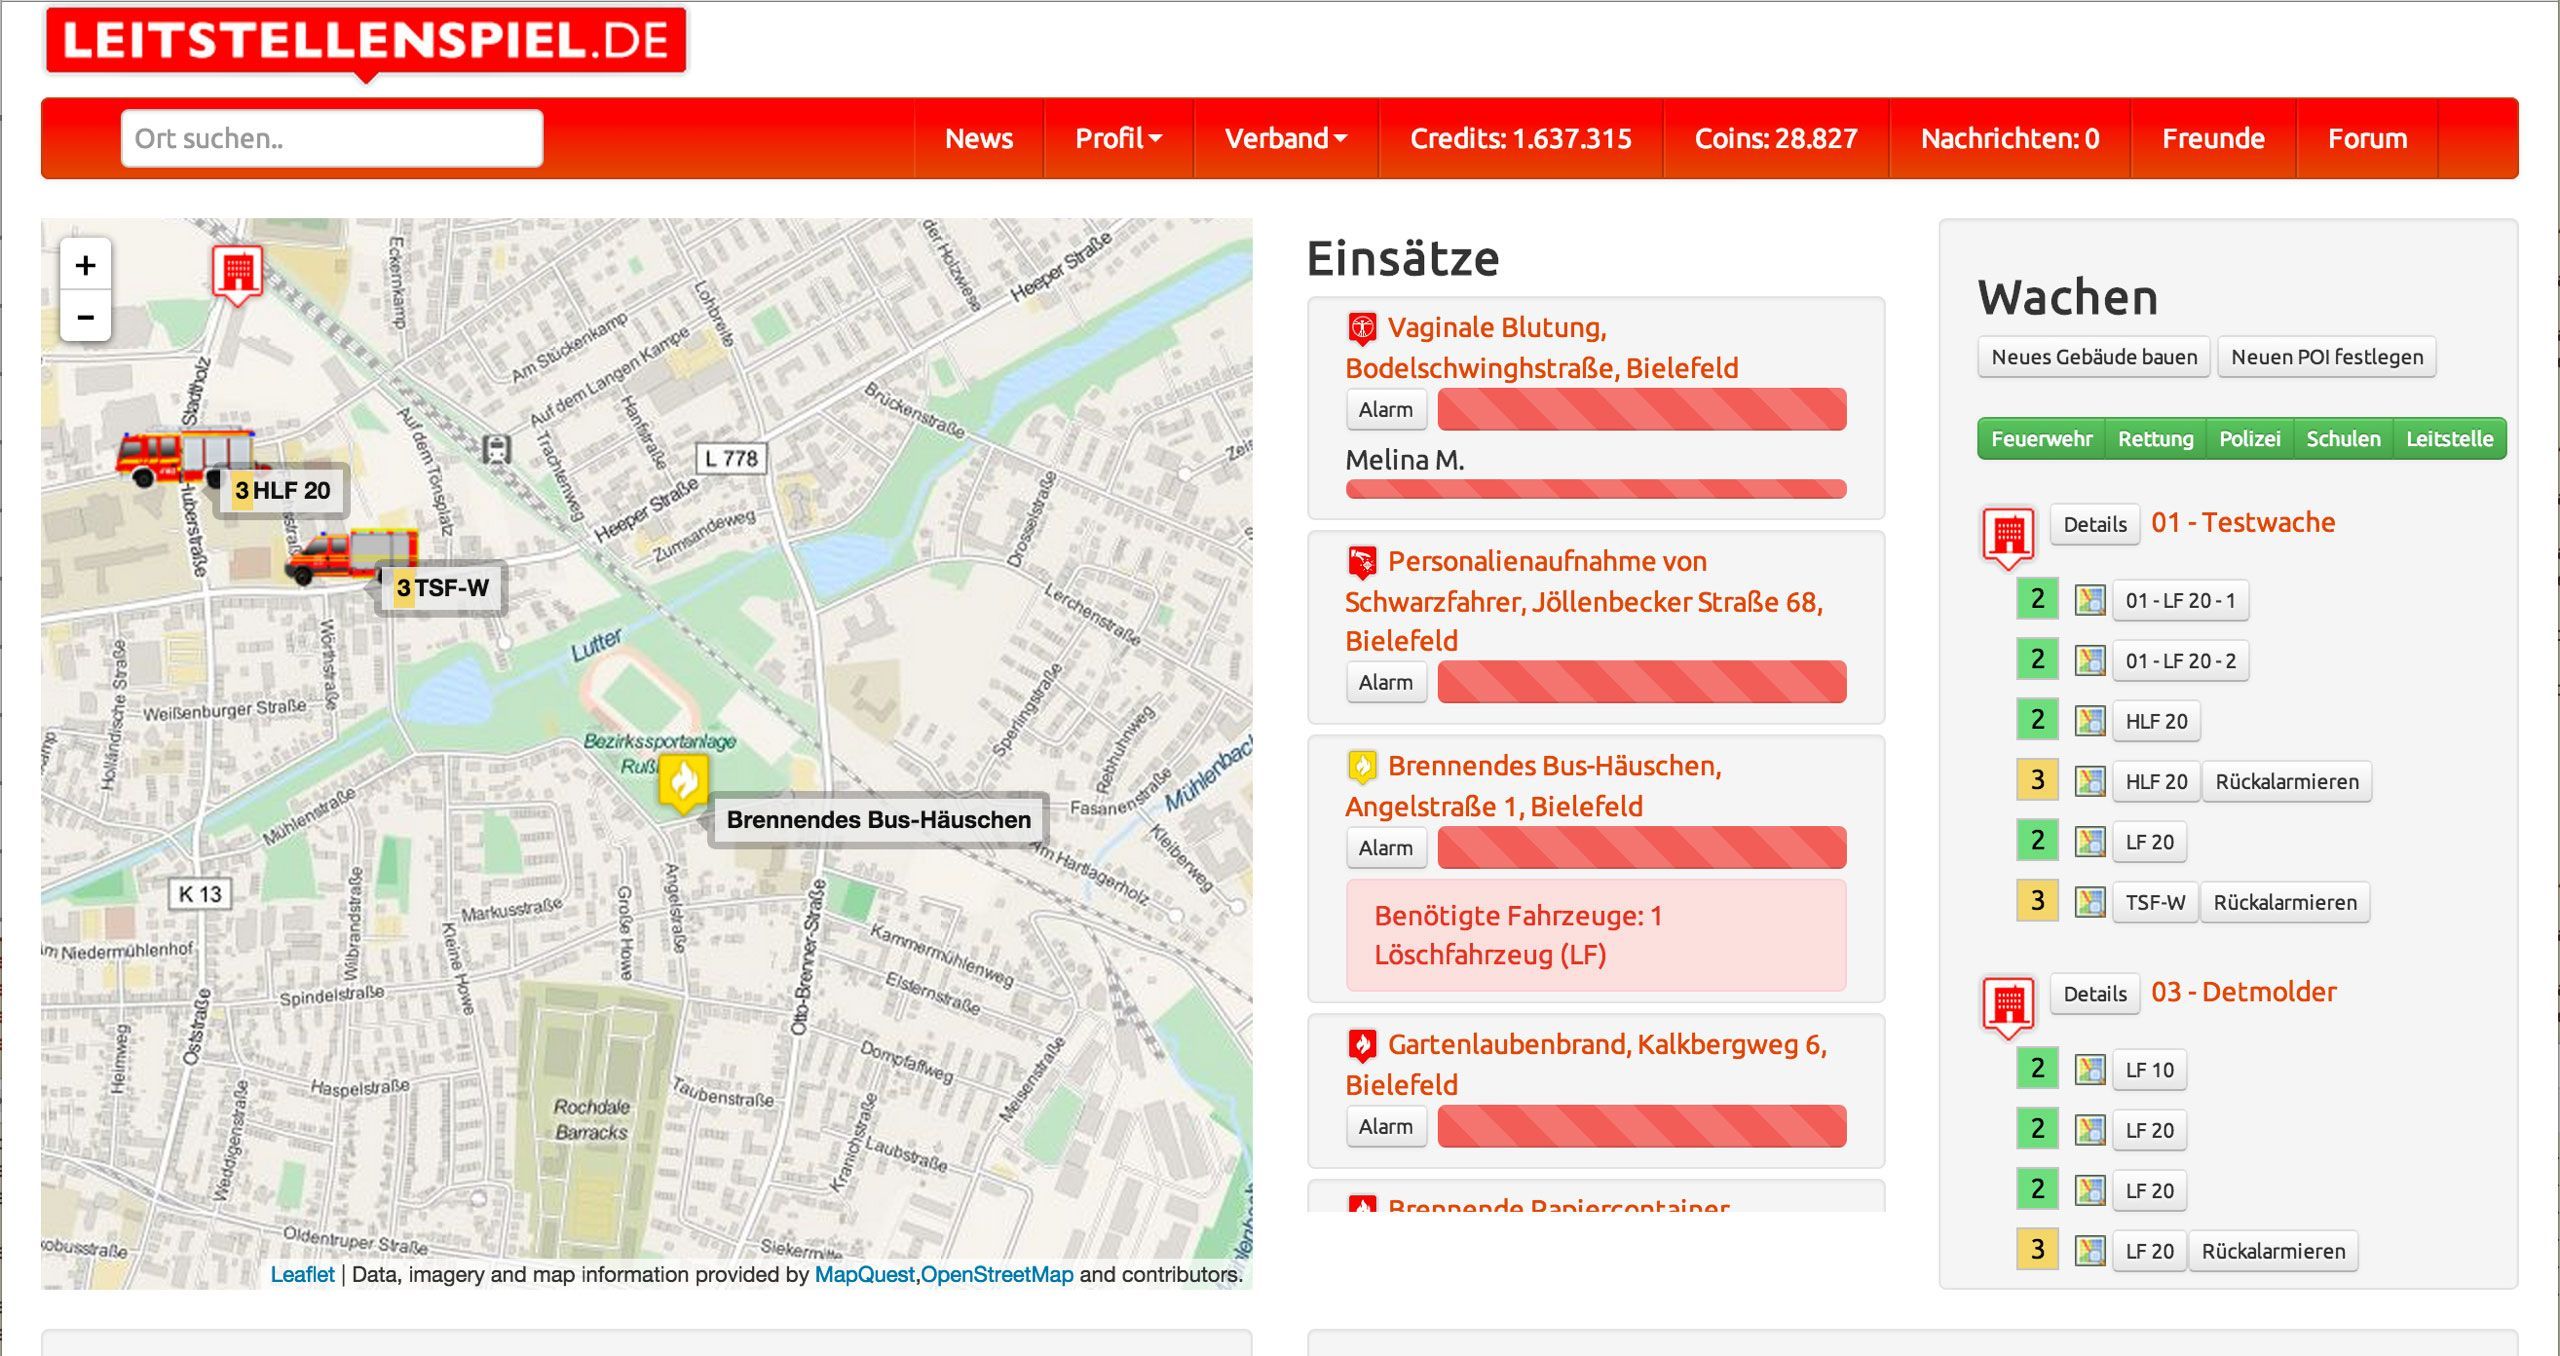Open the News page
Viewport: 2560px width, 1356px height.
979,138
